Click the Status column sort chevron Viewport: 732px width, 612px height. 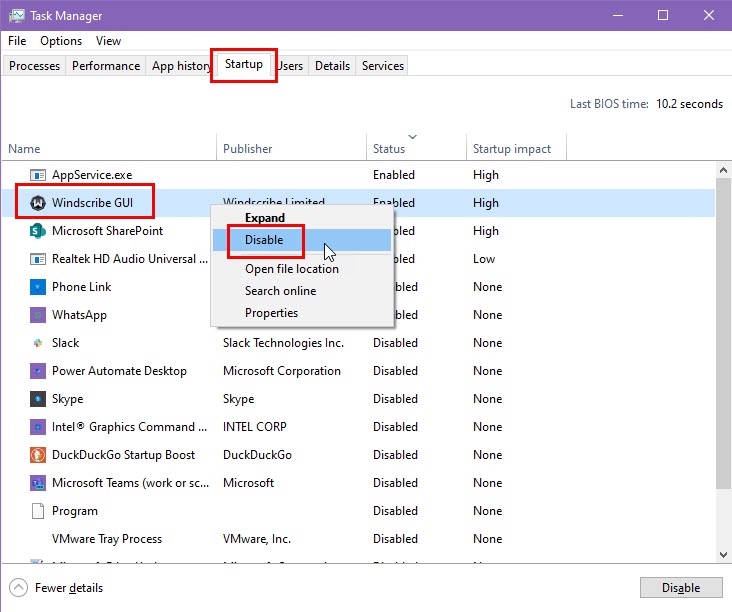pos(412,137)
